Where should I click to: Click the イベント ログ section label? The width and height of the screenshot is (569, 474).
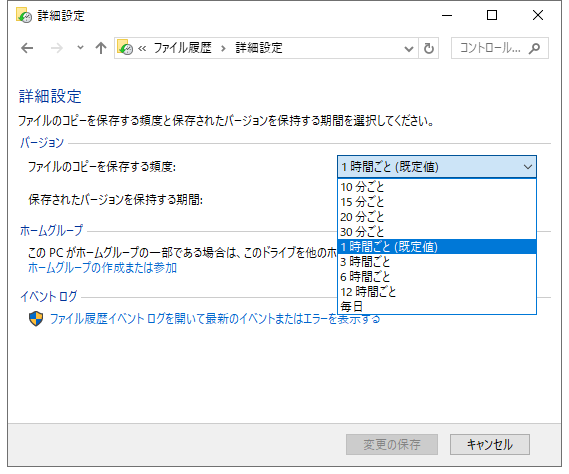(49, 297)
